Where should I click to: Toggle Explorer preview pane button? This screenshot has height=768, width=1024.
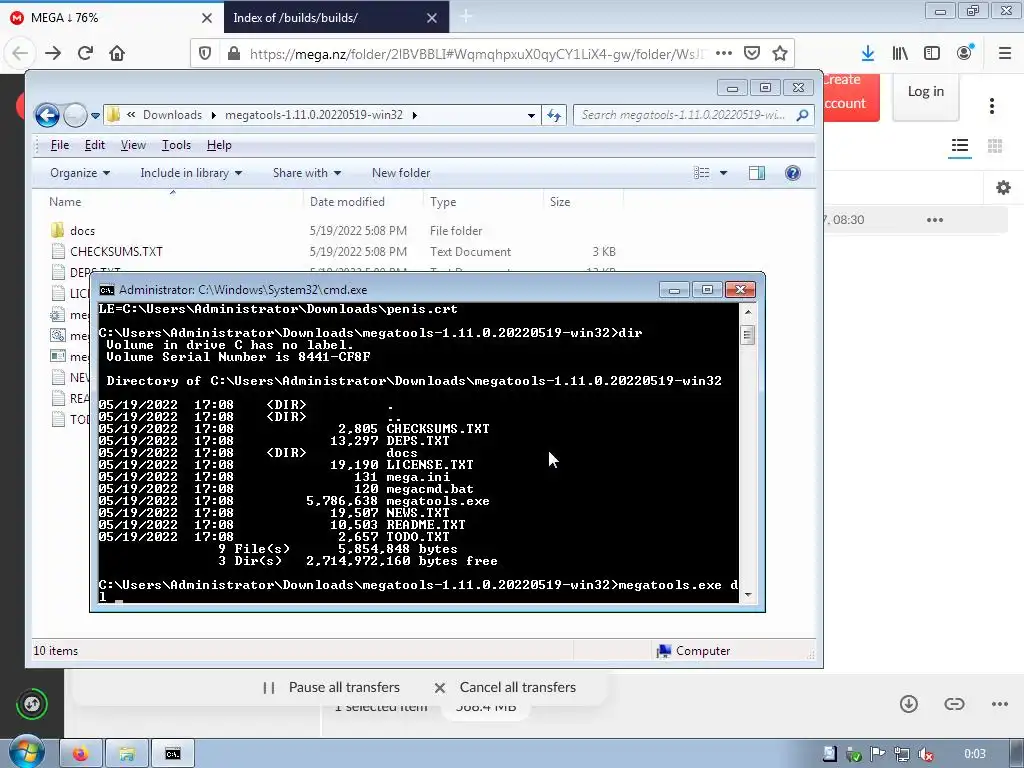coord(757,173)
